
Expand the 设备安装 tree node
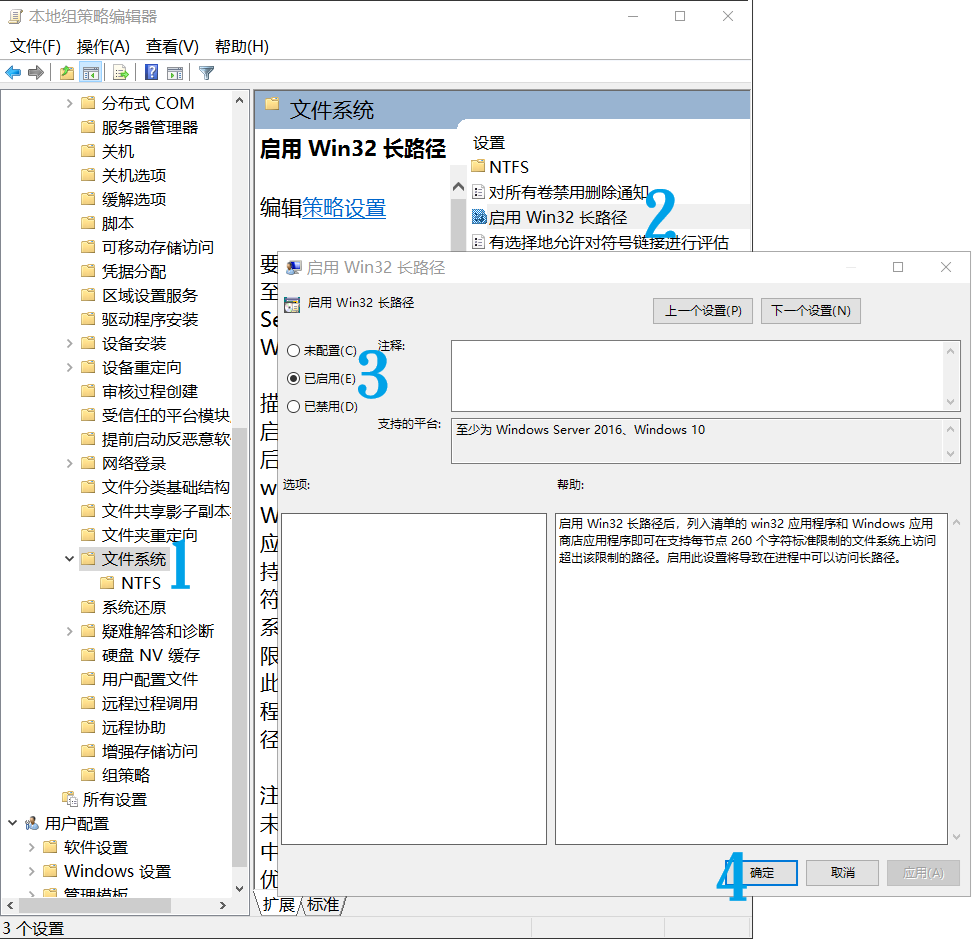coord(70,343)
